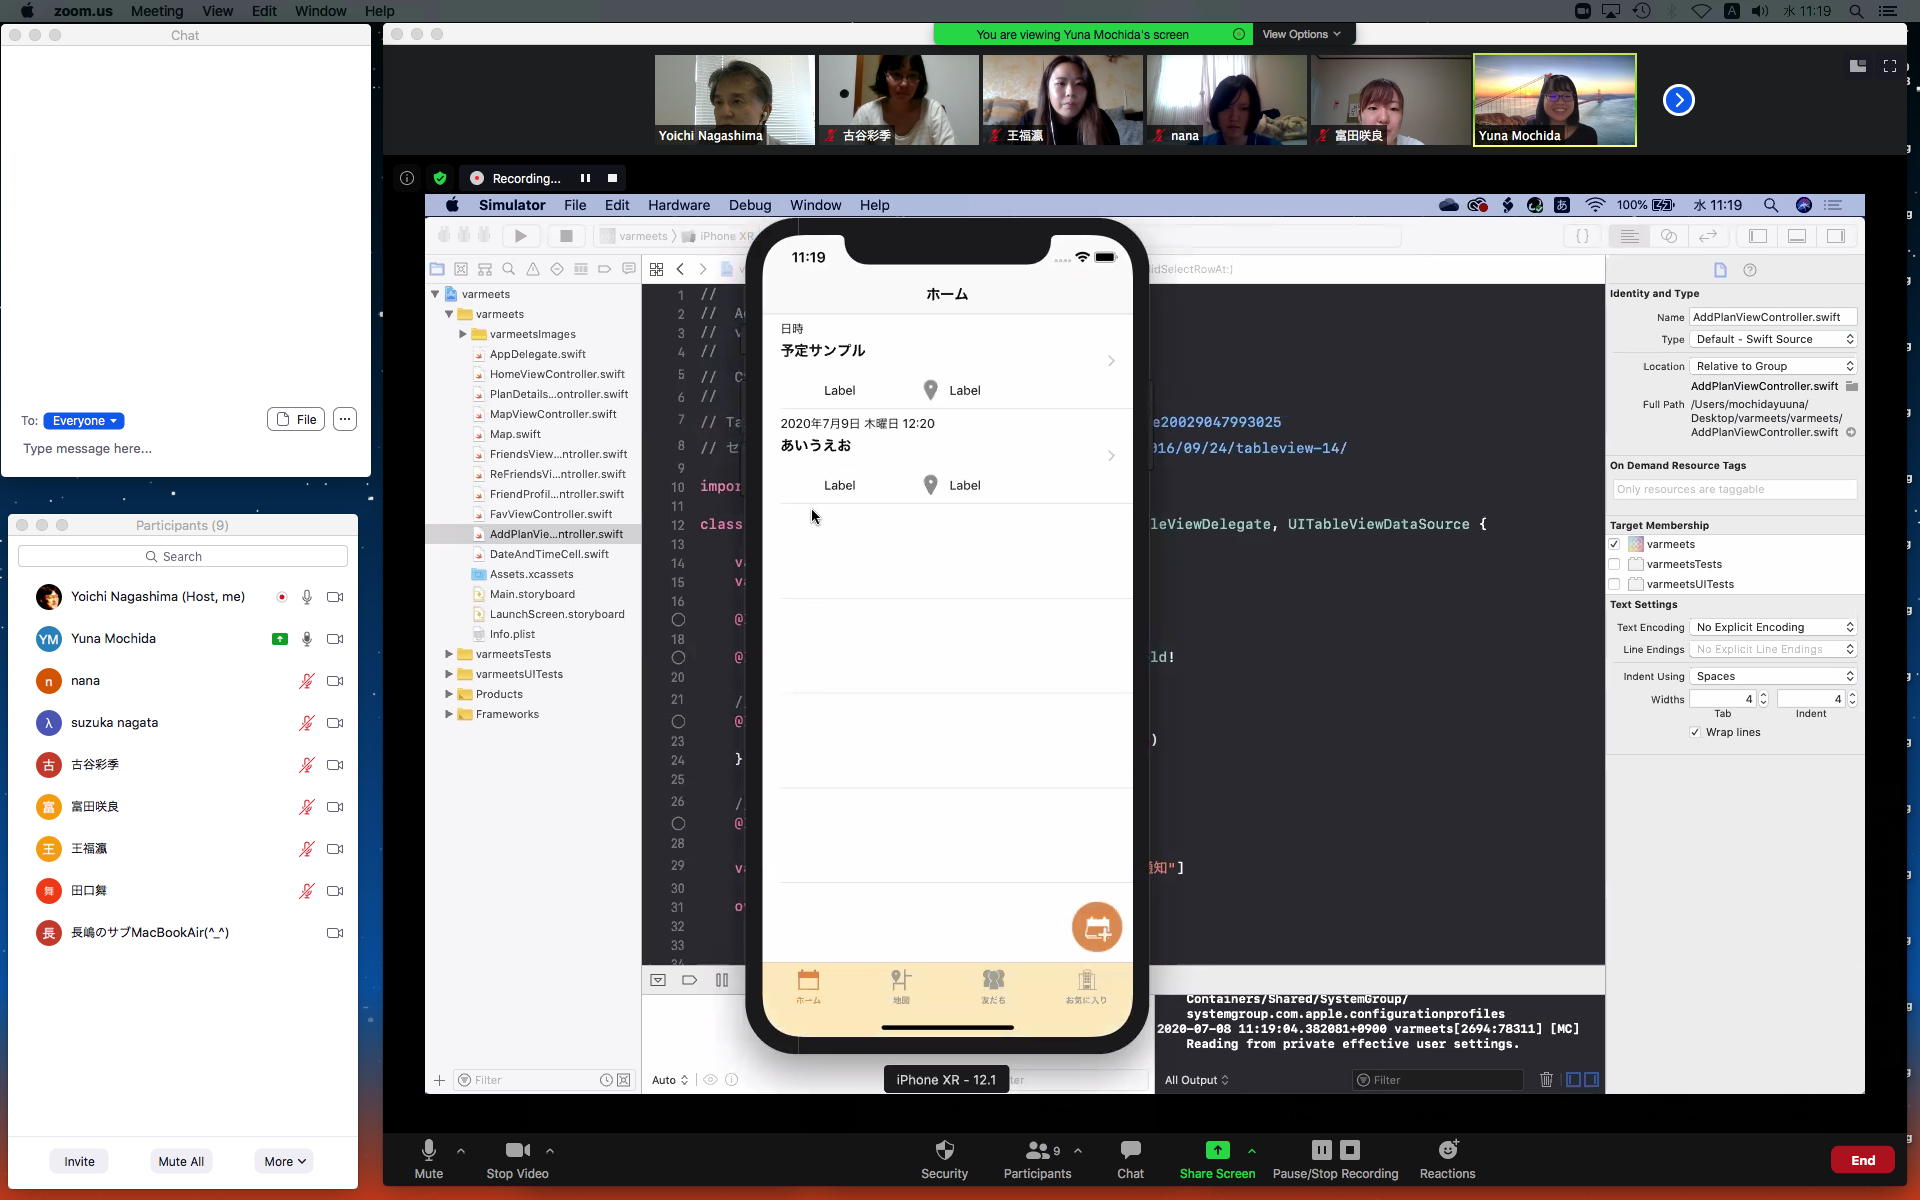Open the Meeting menu in zoom menu bar

pyautogui.click(x=157, y=11)
